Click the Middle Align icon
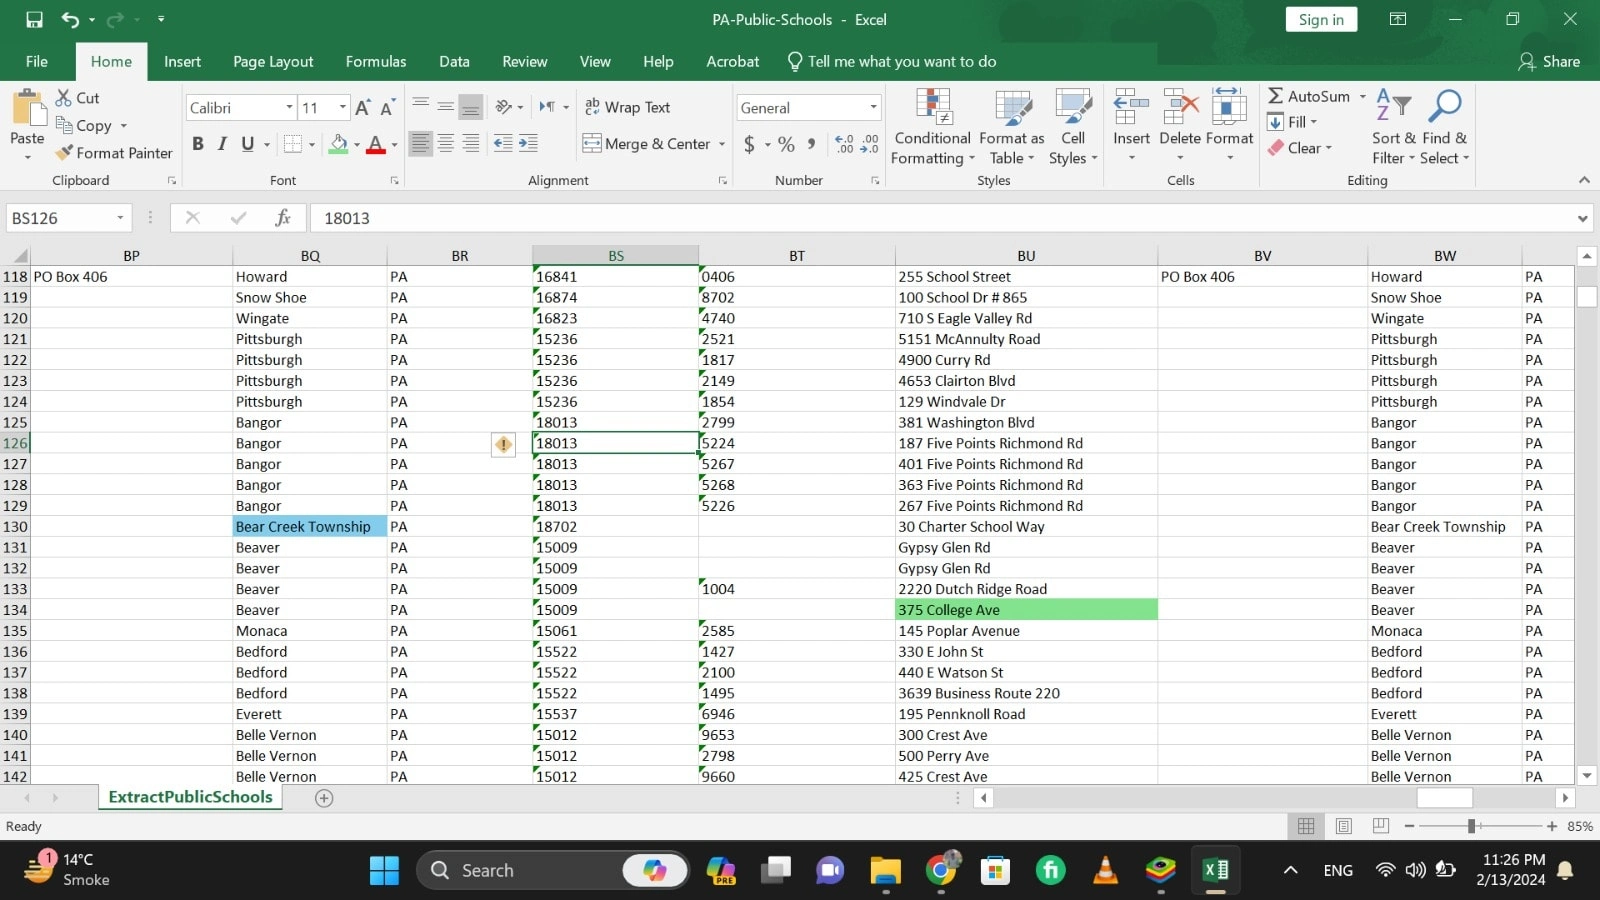1600x900 pixels. pyautogui.click(x=446, y=107)
